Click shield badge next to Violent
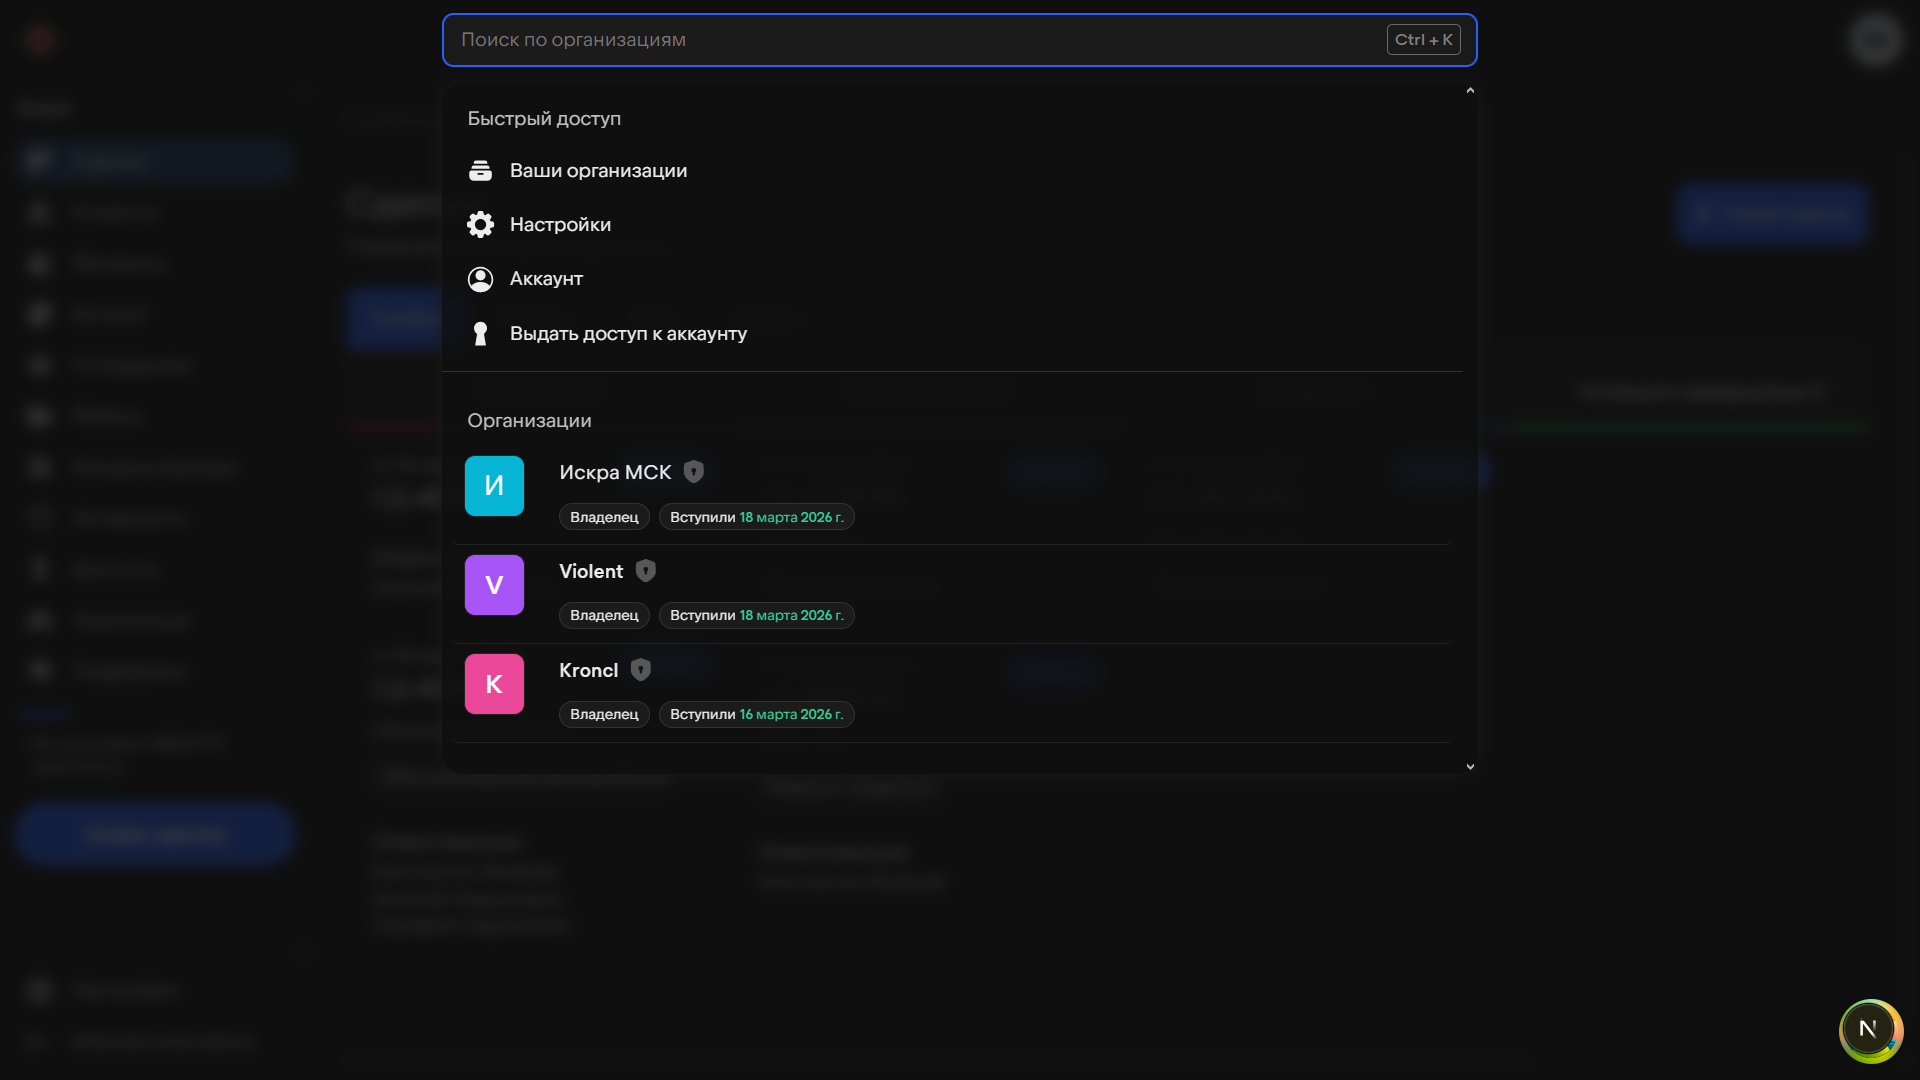Viewport: 1920px width, 1080px height. click(x=646, y=571)
